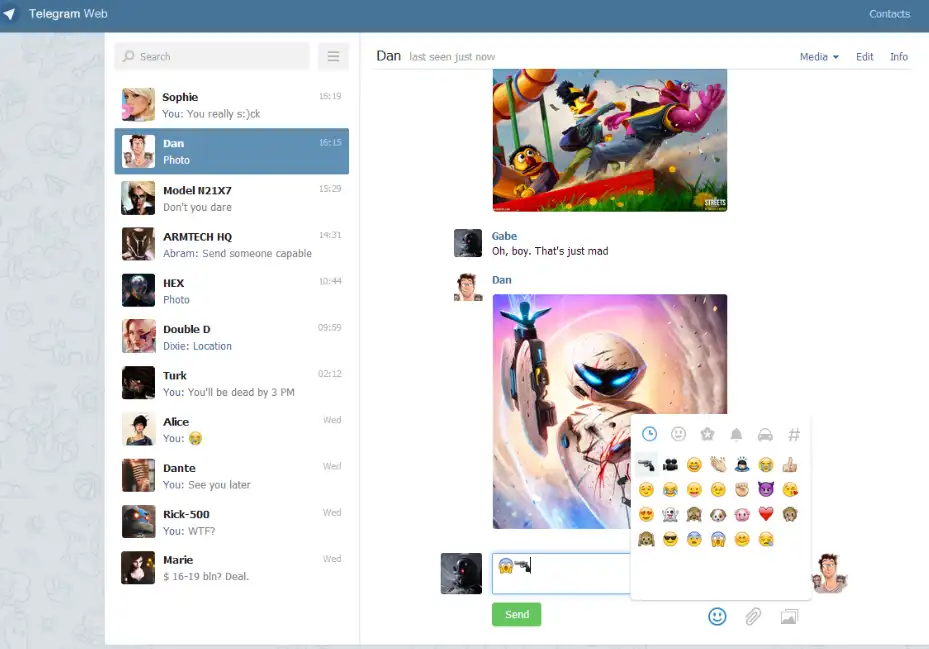Insert the movie camera emoji
This screenshot has height=649, width=929.
670,465
